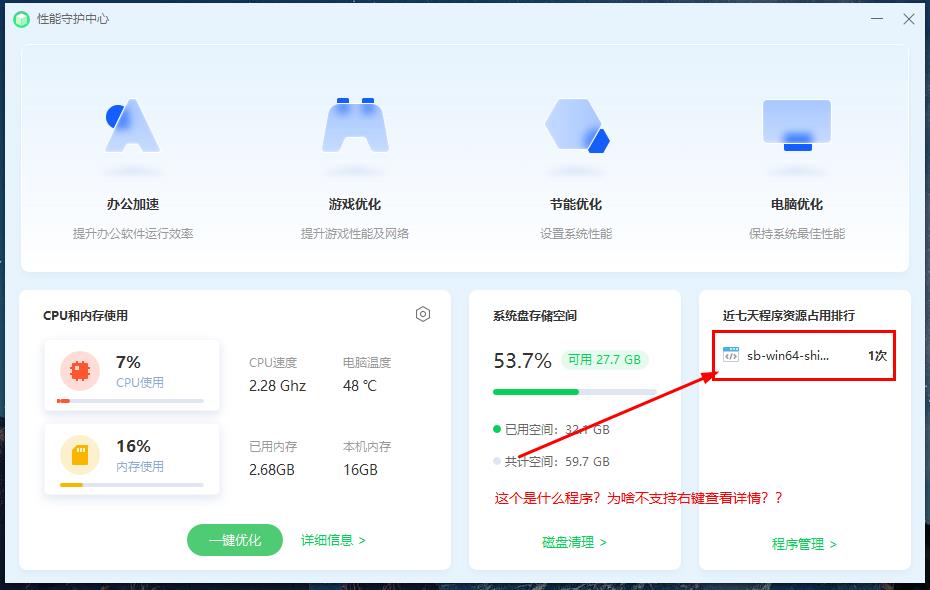Click the CPU和内存使用 heading
930x590 pixels.
(x=85, y=316)
